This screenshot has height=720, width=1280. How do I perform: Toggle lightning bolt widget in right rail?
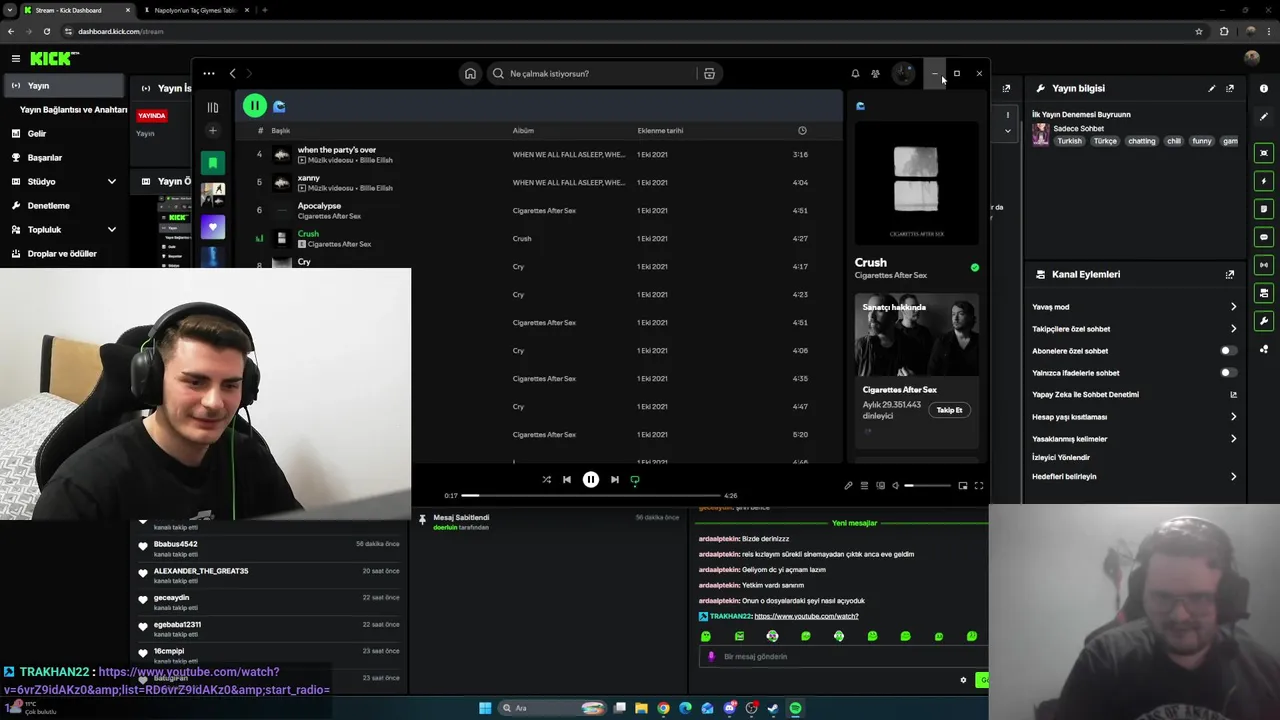click(x=1264, y=182)
